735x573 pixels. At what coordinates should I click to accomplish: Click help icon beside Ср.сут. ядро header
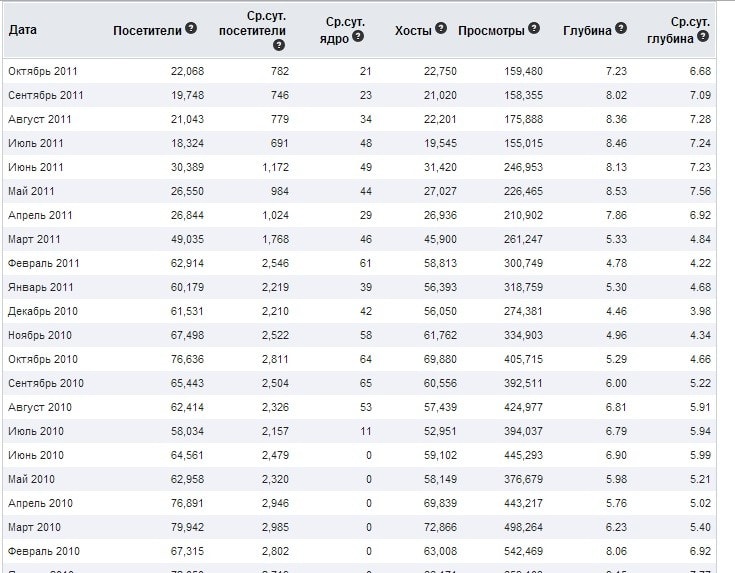pos(357,38)
